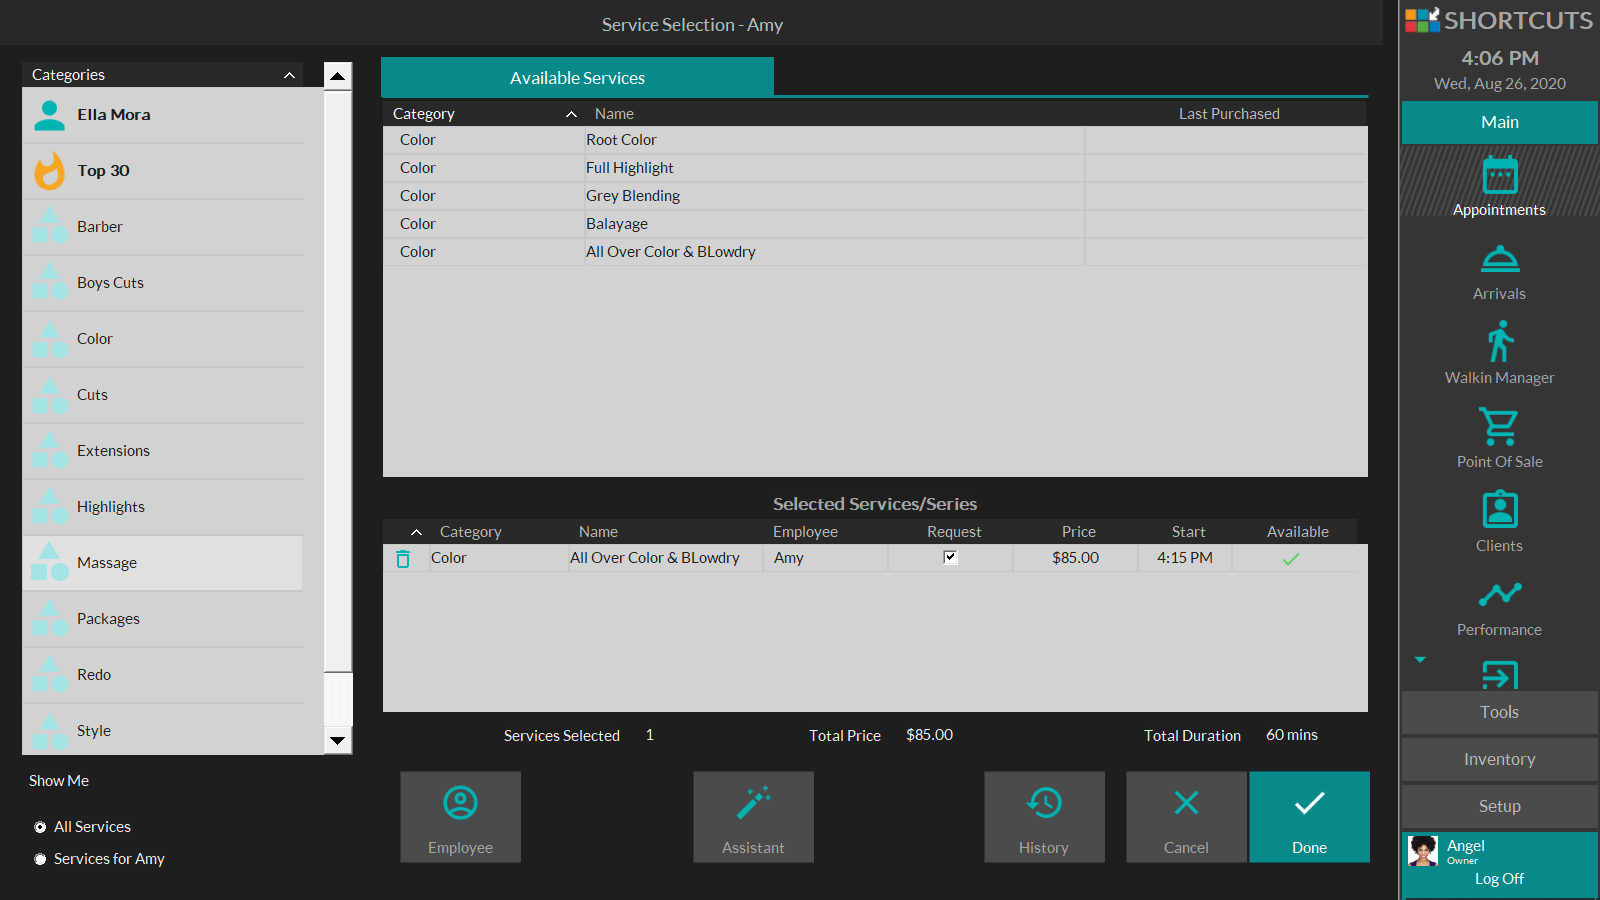Click the Last Purchased column header
1600x900 pixels.
(x=1229, y=114)
